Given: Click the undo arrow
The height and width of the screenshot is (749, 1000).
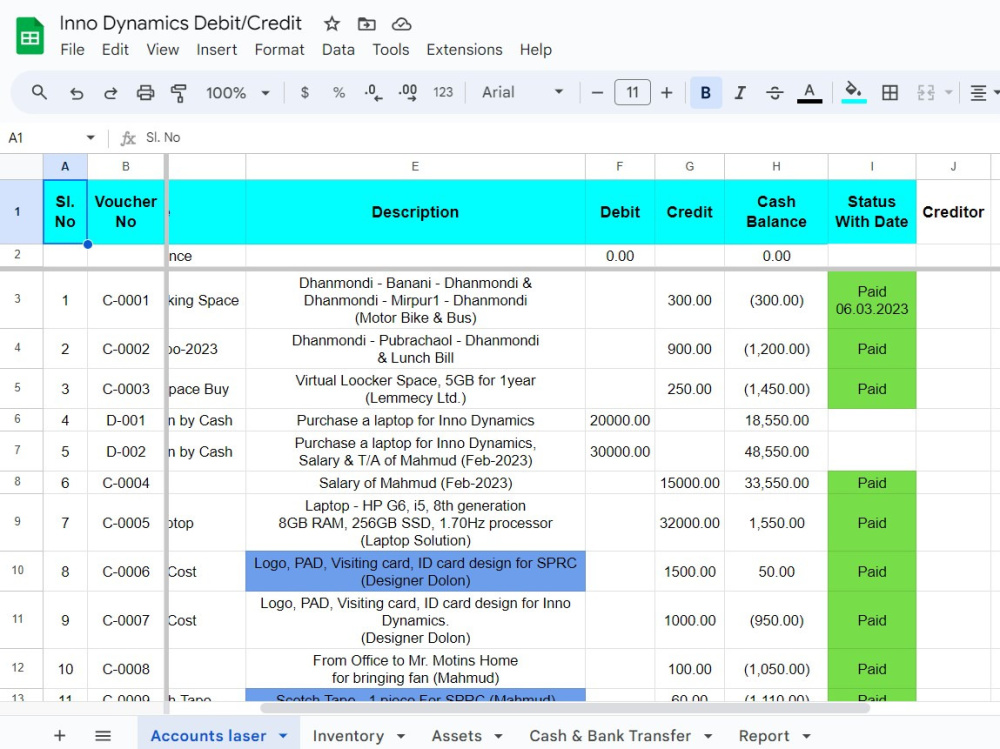Looking at the screenshot, I should (x=77, y=93).
